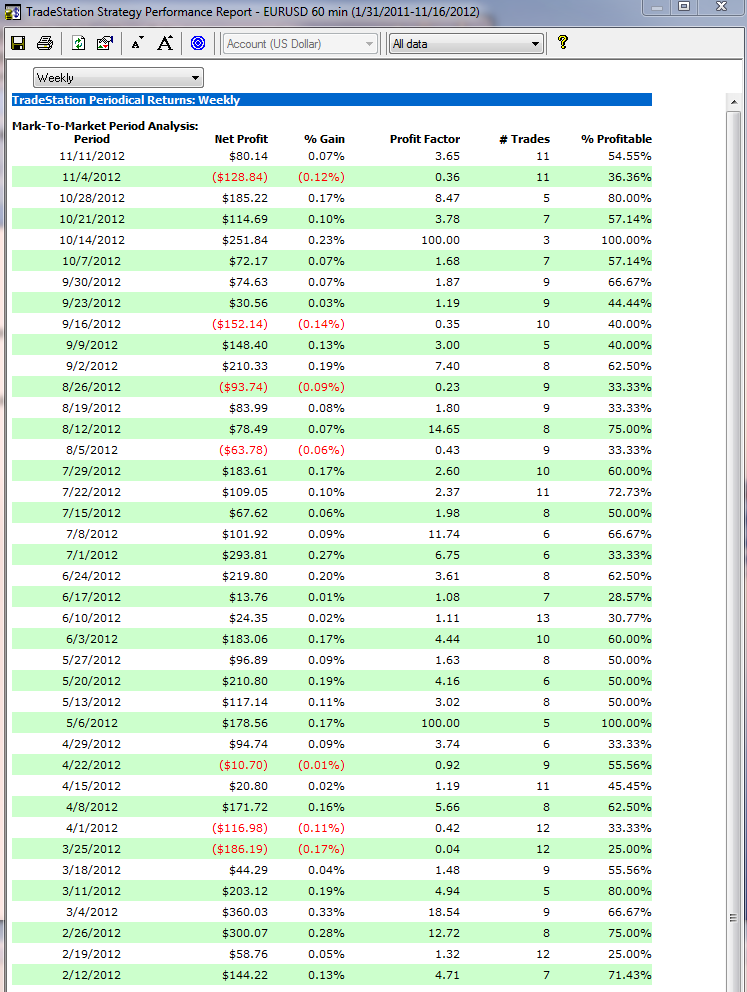This screenshot has height=992, width=747.
Task: Select the 11/11/2012 period row
Action: (x=92, y=156)
